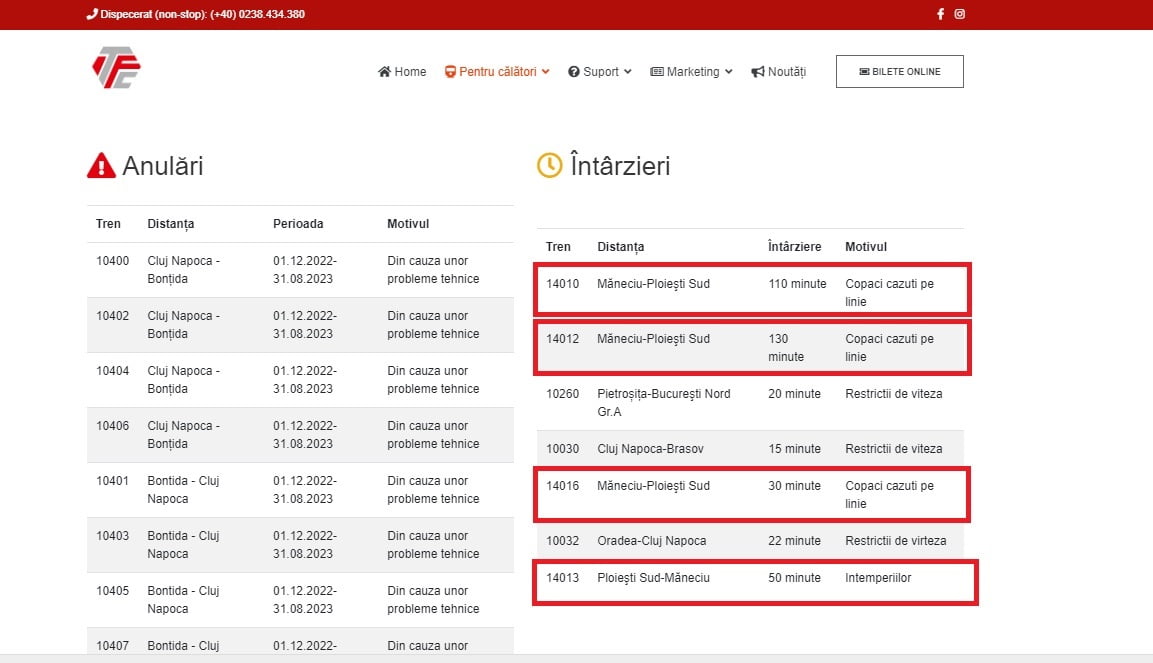Click the red warning triangle beside Anulări
Viewport: 1153px width, 663px height.
(x=101, y=165)
